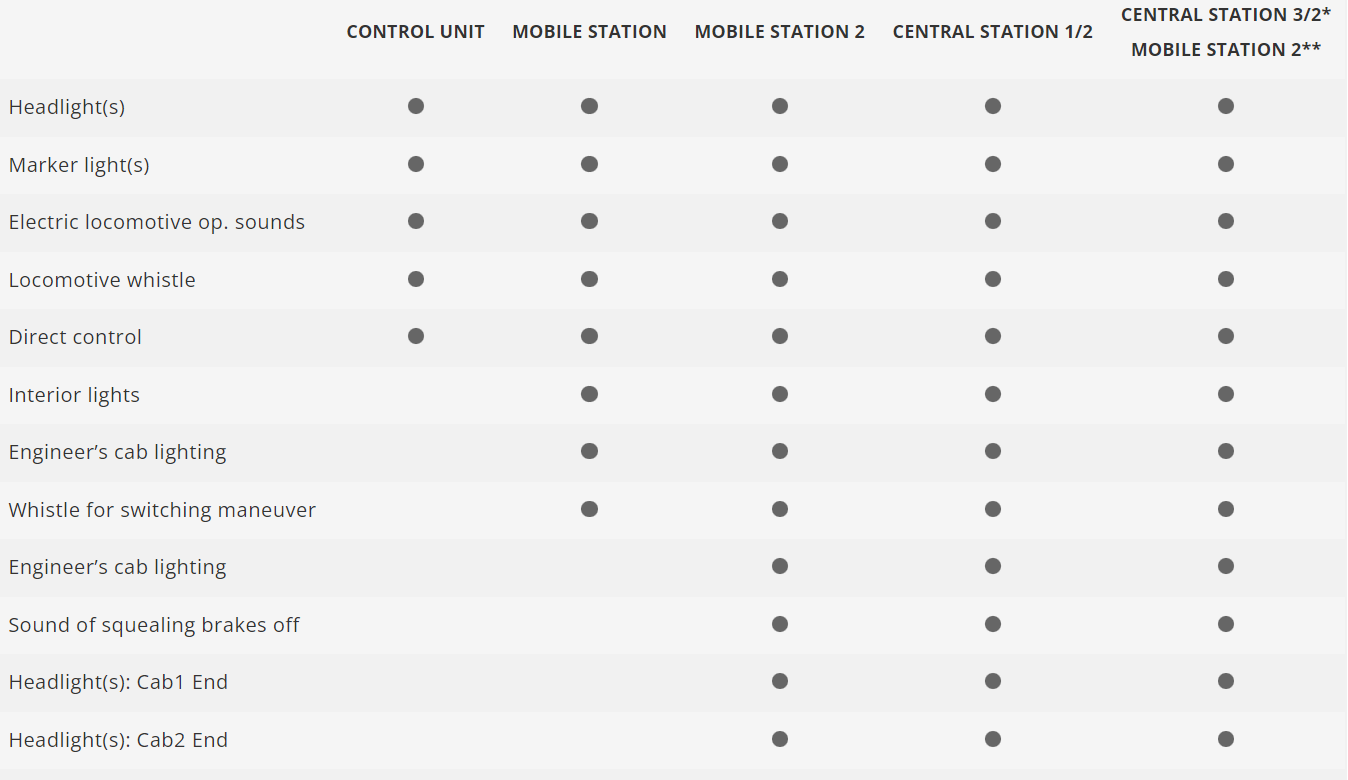The height and width of the screenshot is (780, 1348).
Task: Click Locomotive whistle dot under Mobile Station
Action: tap(589, 279)
